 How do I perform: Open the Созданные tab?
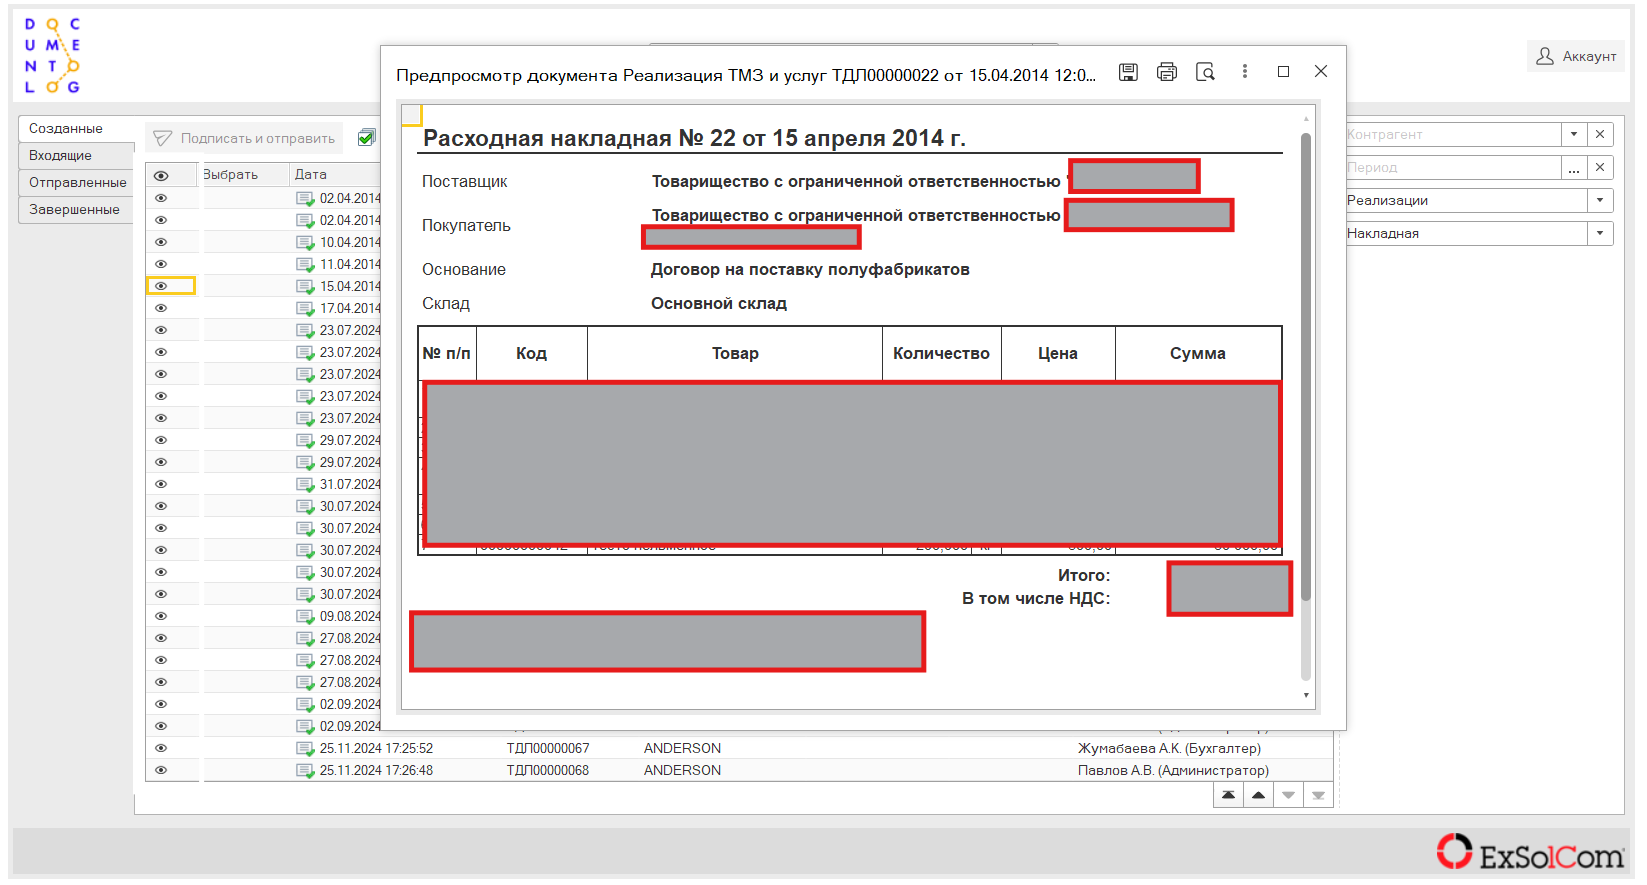click(76, 128)
